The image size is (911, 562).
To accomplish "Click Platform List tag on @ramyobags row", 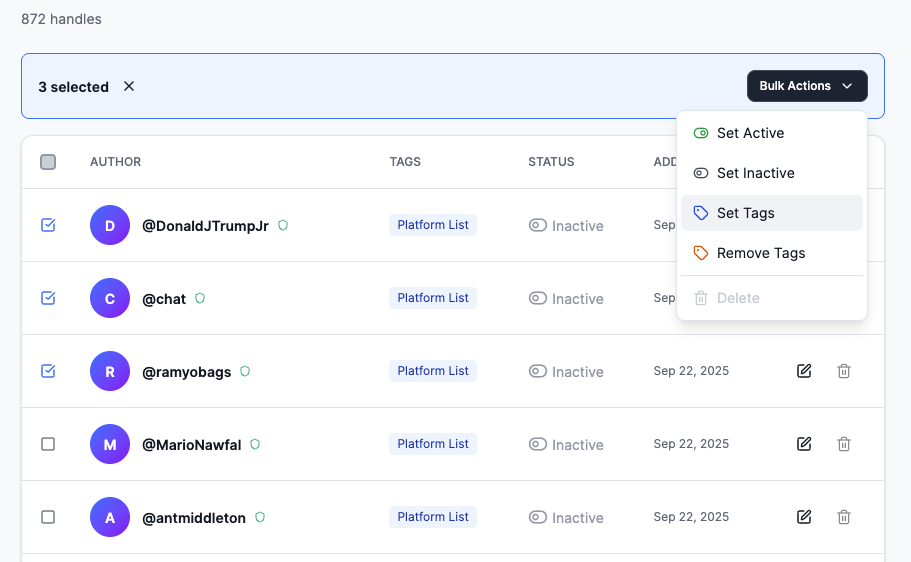I will [x=433, y=371].
